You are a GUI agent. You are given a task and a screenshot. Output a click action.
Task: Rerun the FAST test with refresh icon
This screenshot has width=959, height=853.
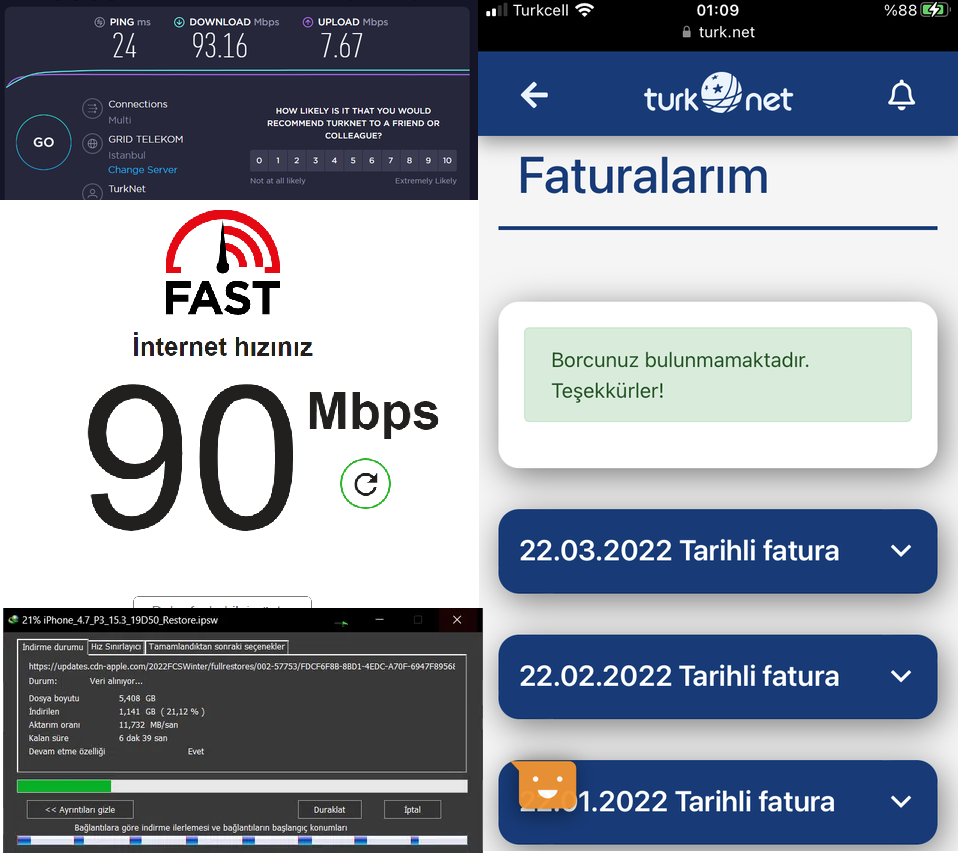pyautogui.click(x=365, y=484)
